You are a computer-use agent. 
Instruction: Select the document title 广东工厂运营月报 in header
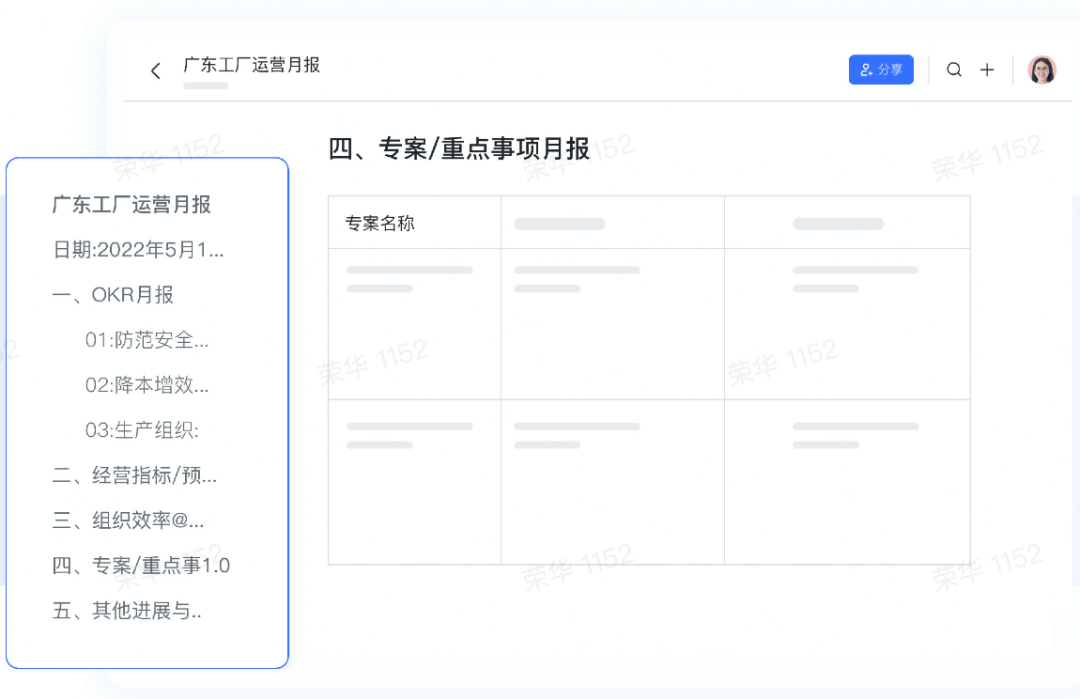251,65
